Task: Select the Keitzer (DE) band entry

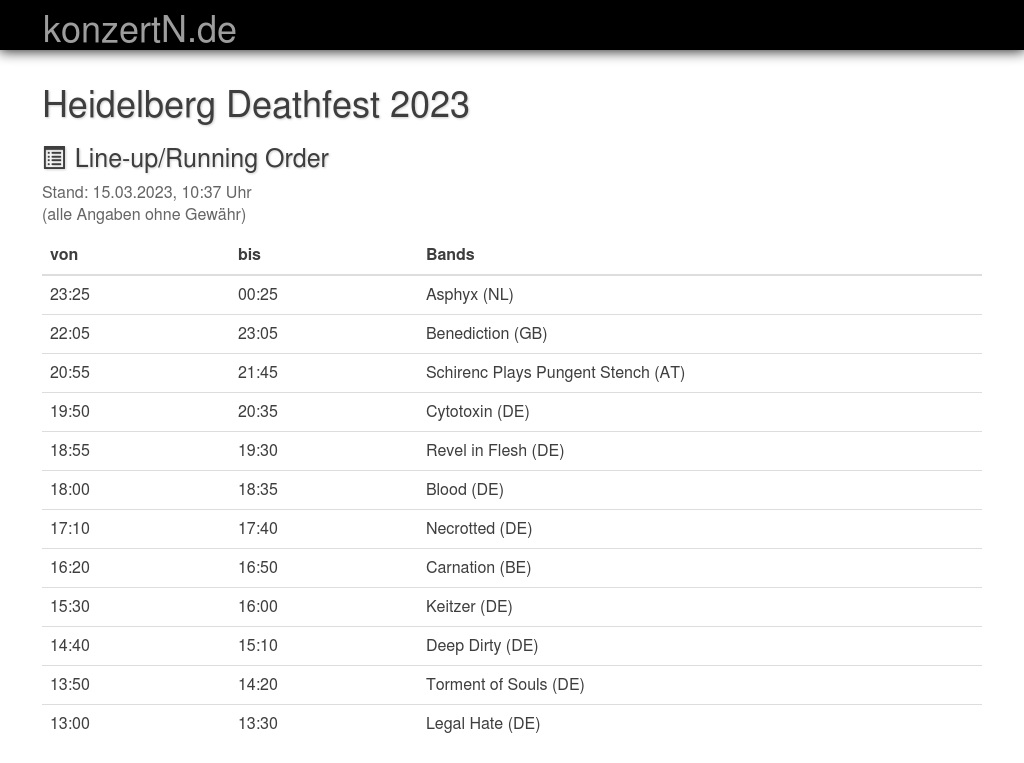Action: [x=469, y=606]
